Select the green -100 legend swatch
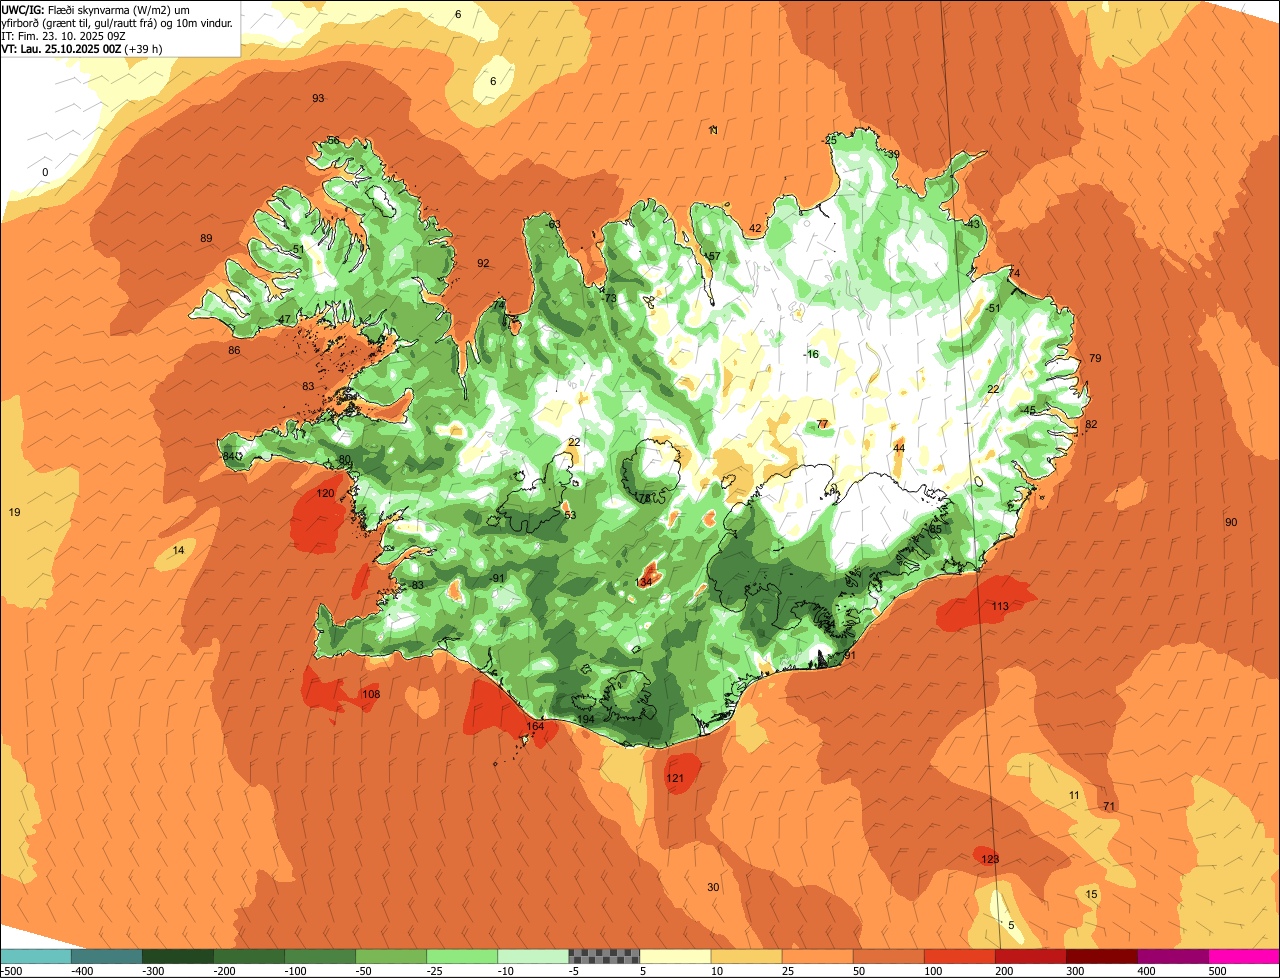 320,956
